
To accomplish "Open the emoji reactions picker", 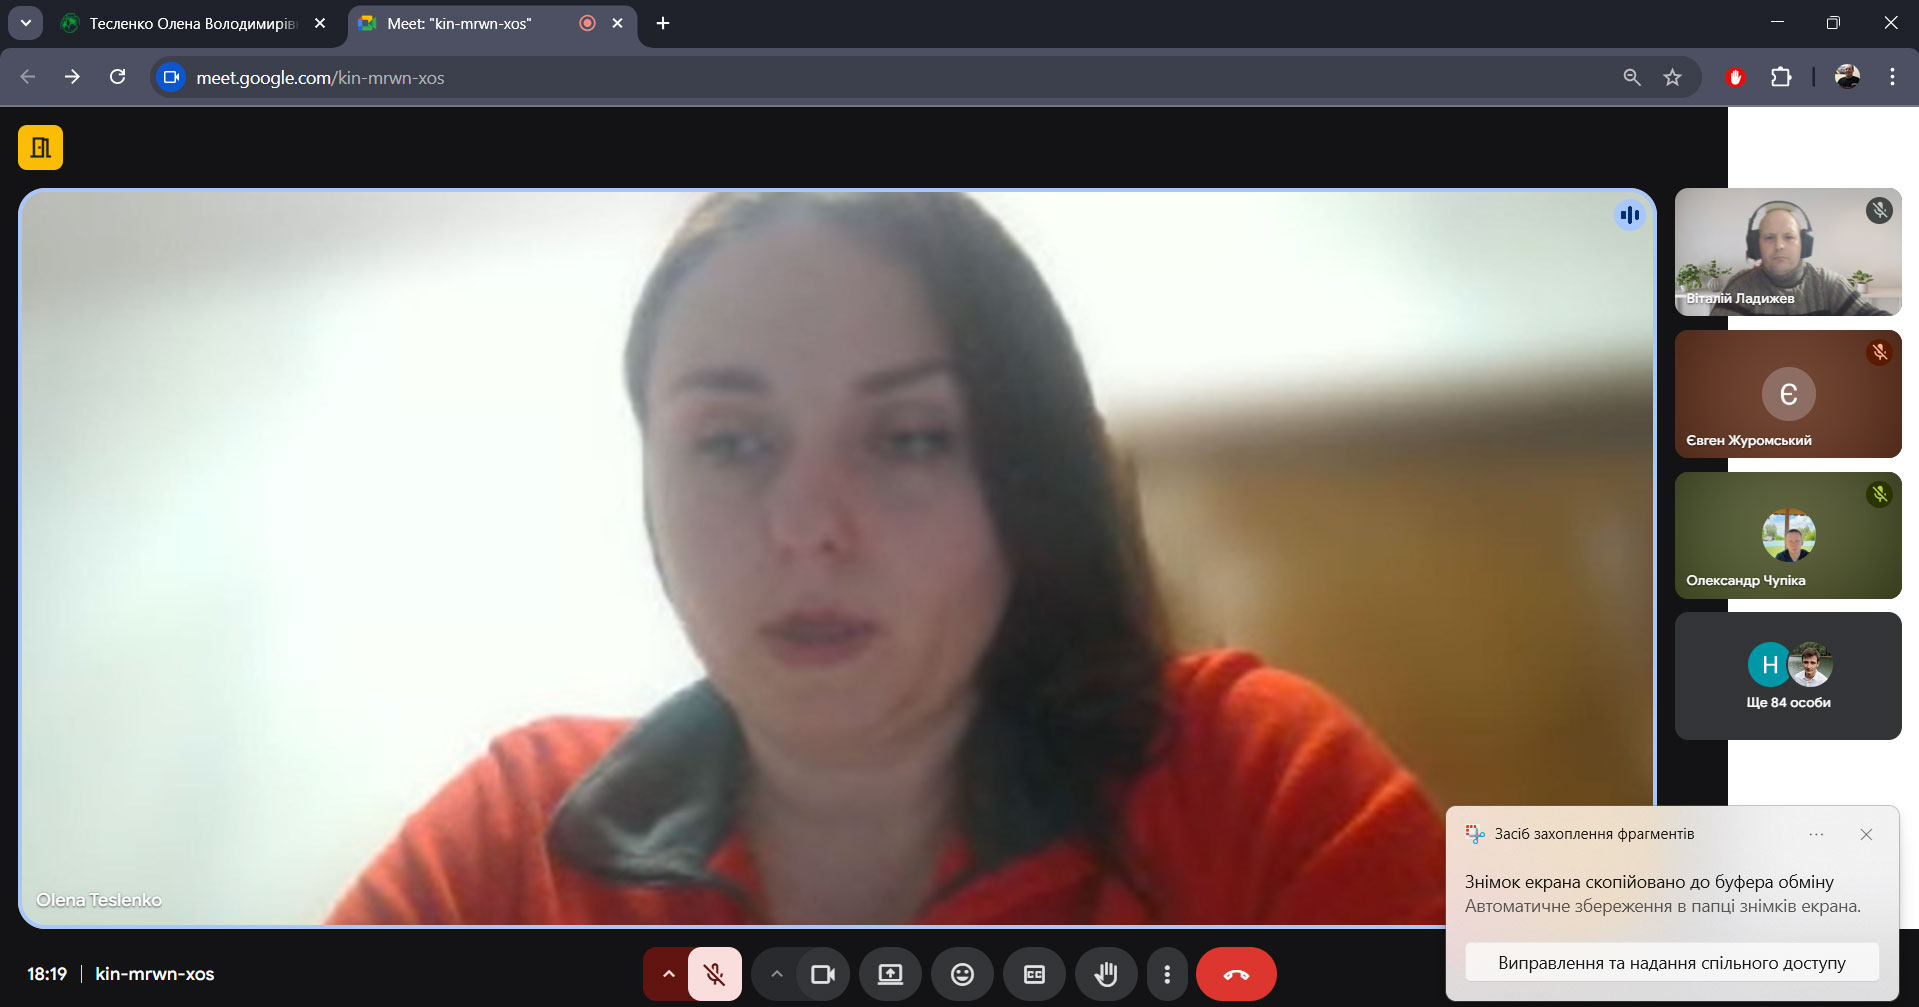I will point(962,974).
